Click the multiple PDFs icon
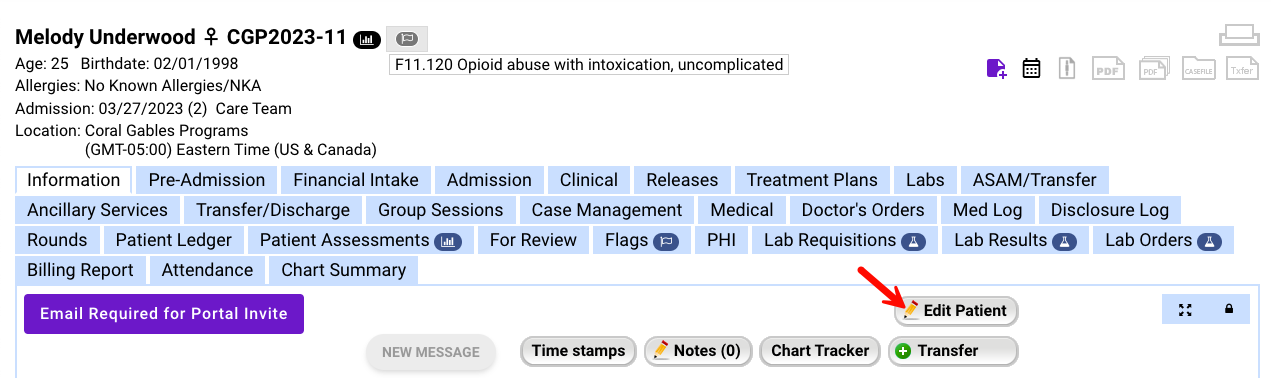Viewport: 1271px width, 378px height. click(x=1155, y=68)
